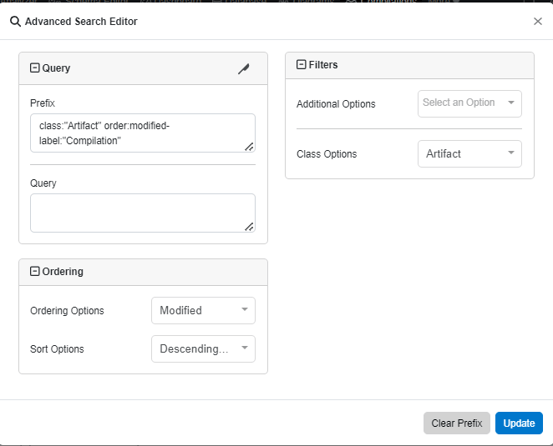The image size is (553, 446).
Task: Click the Additional Options label
Action: (336, 104)
